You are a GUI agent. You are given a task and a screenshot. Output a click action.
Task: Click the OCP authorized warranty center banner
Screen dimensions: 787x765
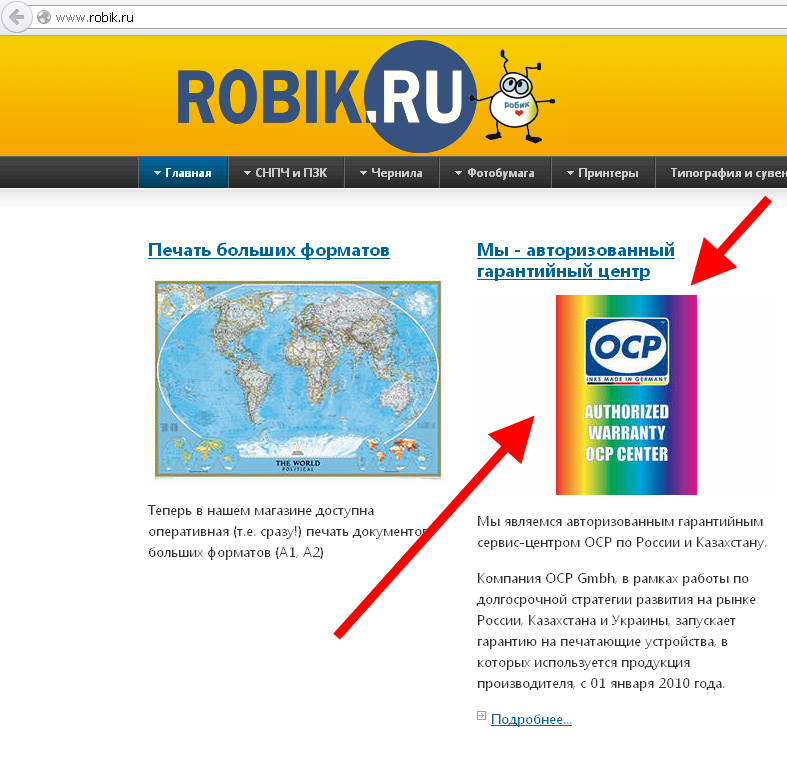[626, 395]
